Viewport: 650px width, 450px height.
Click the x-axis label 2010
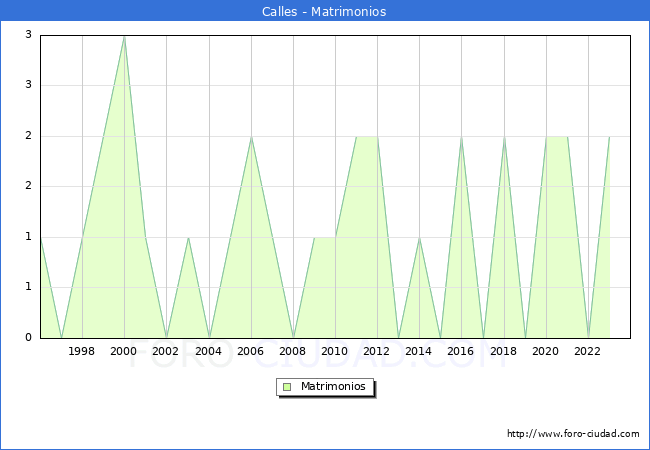[335, 351]
